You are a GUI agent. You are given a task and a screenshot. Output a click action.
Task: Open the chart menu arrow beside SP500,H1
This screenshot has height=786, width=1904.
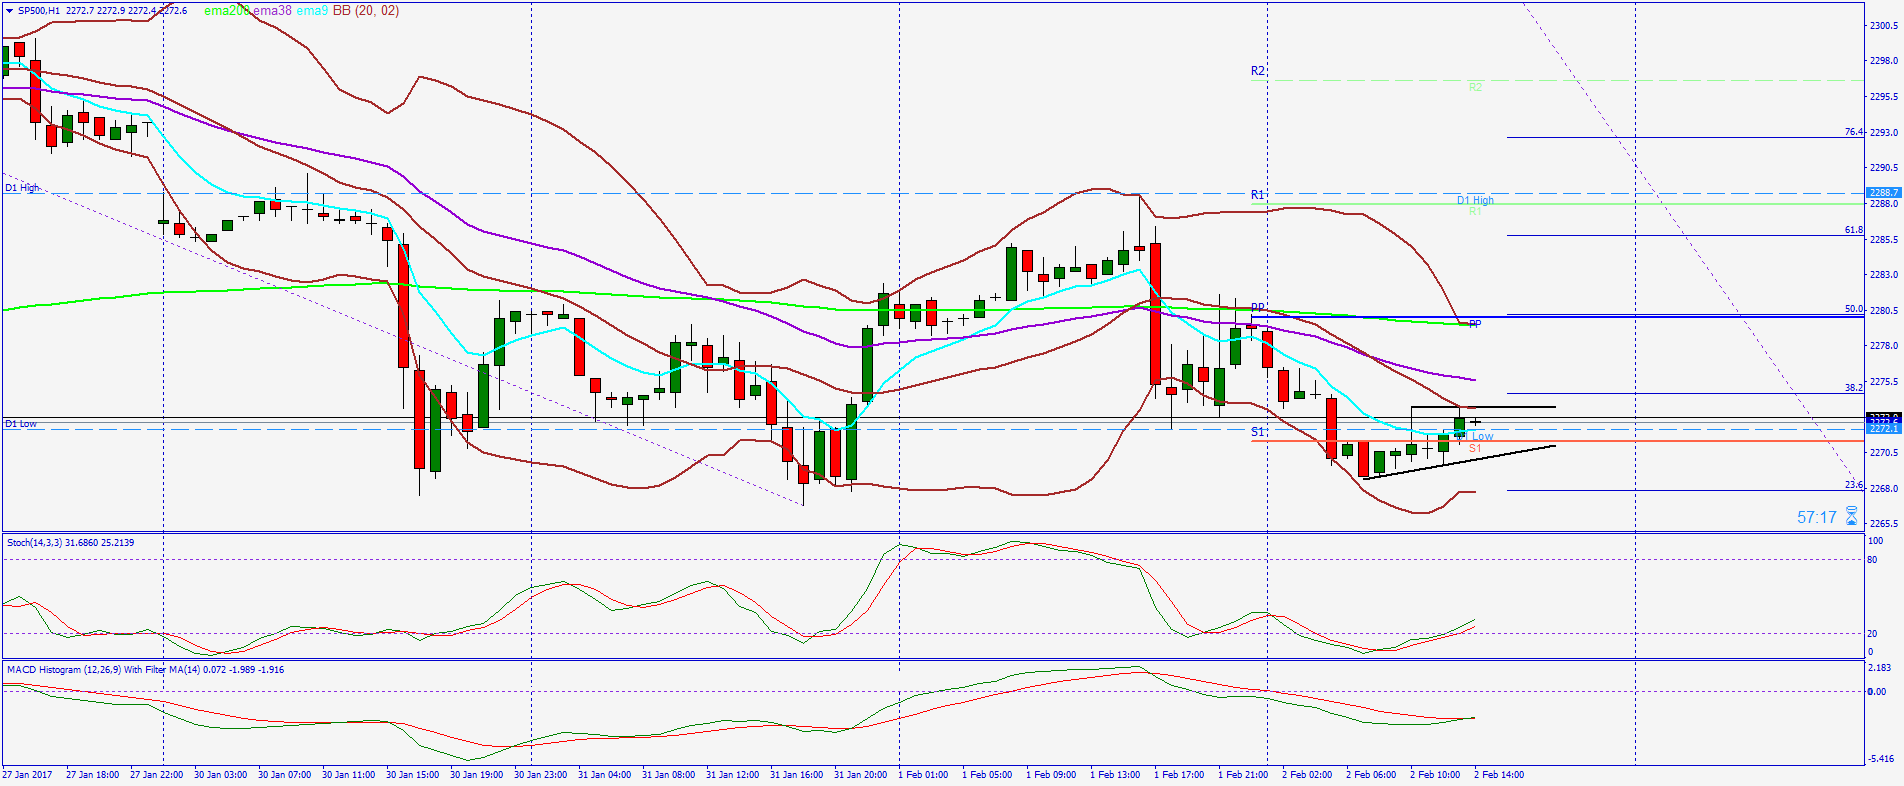coord(10,11)
